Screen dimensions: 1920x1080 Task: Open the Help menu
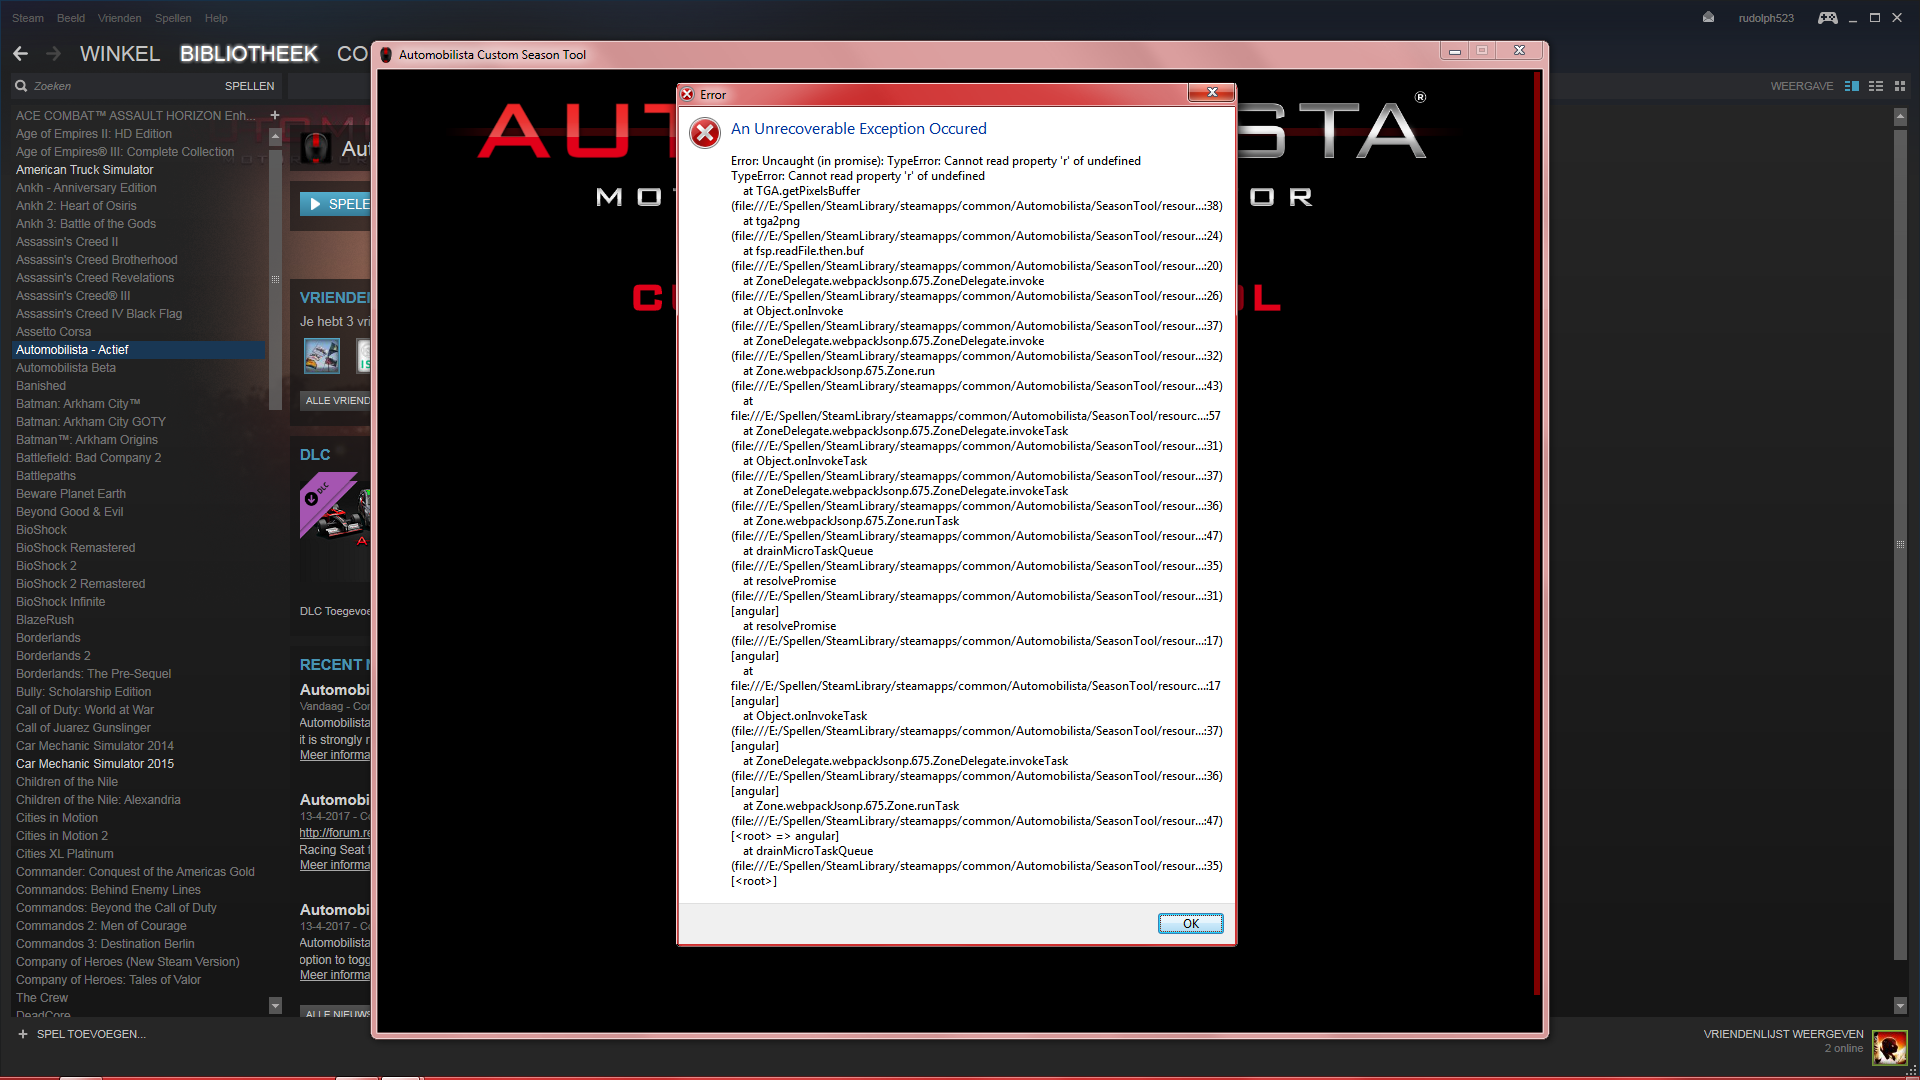[216, 18]
